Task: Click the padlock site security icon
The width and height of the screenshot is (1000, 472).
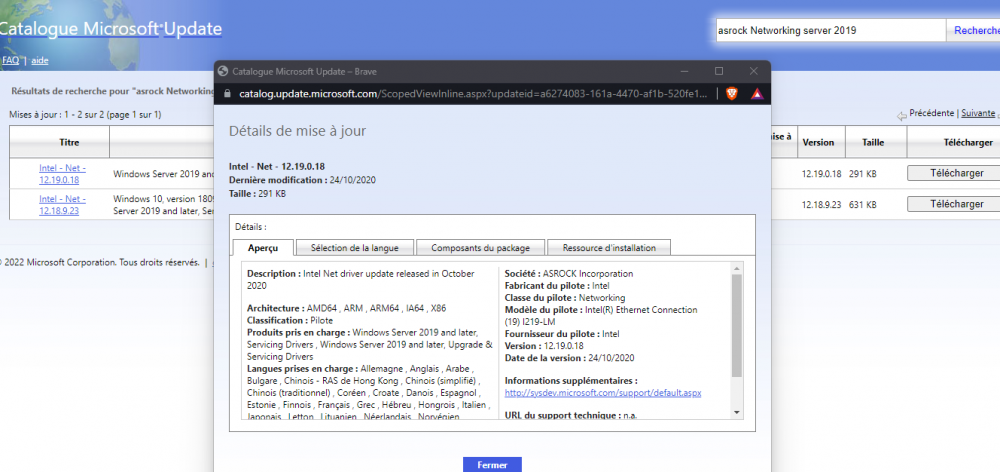Action: click(x=227, y=94)
